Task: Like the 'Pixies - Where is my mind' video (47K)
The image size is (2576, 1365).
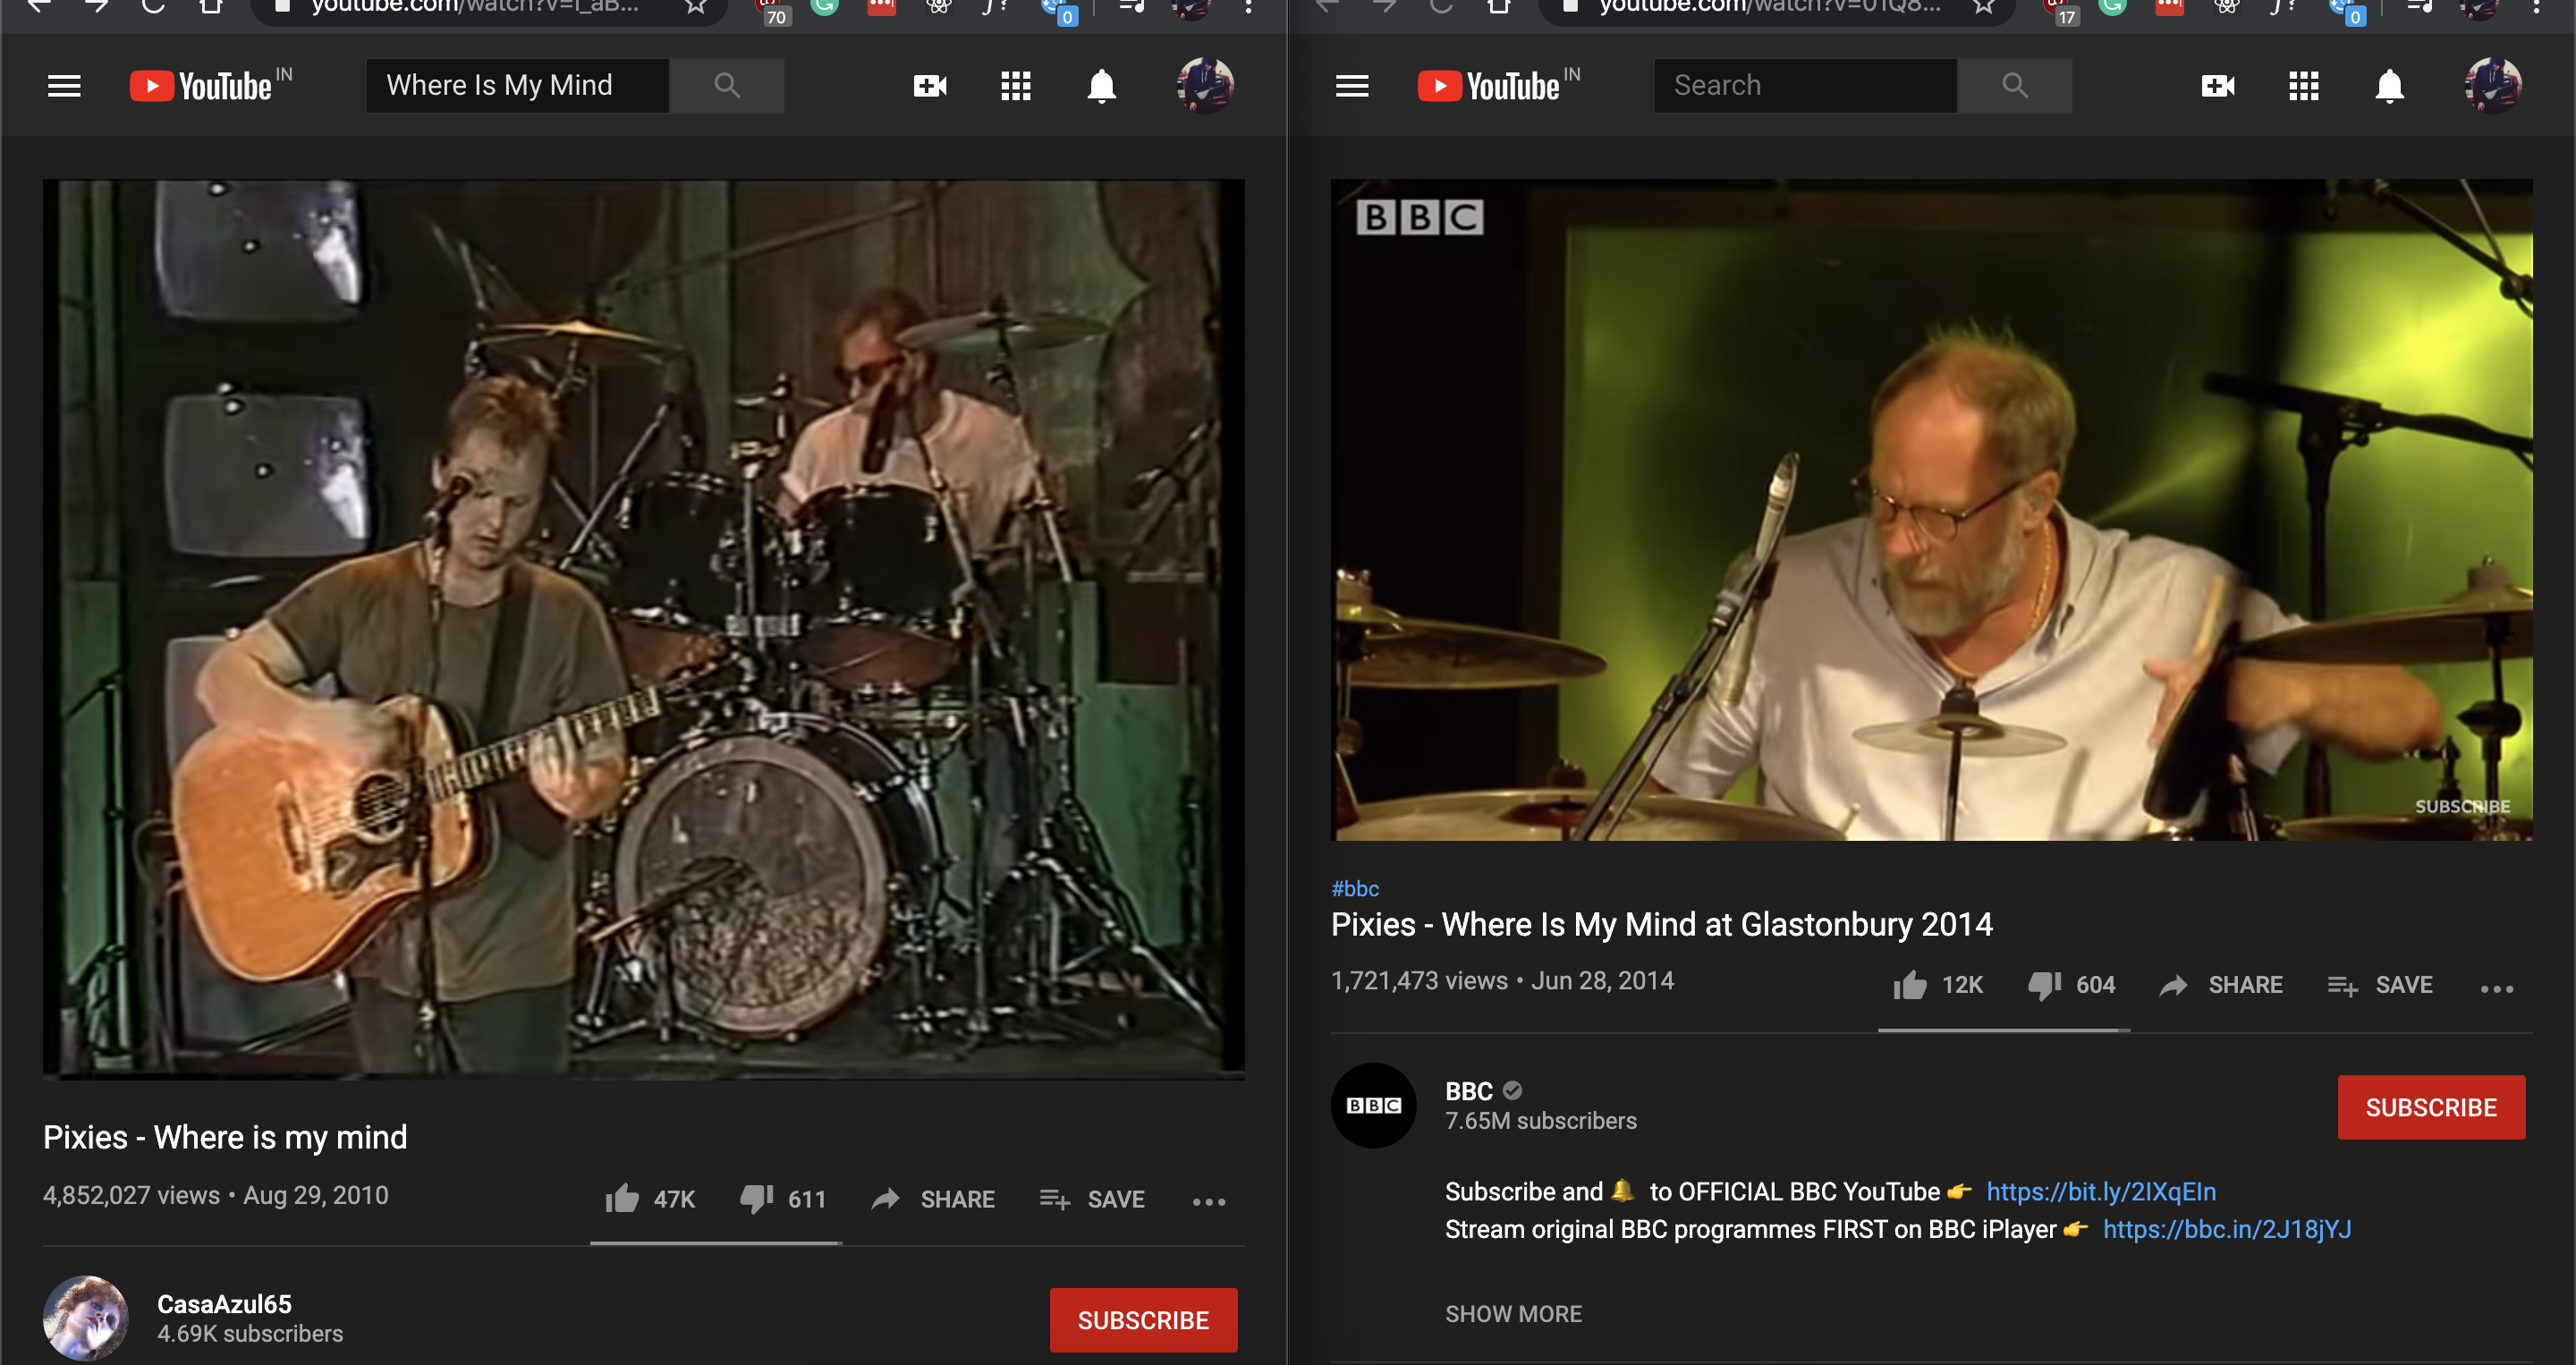Action: coord(650,1199)
